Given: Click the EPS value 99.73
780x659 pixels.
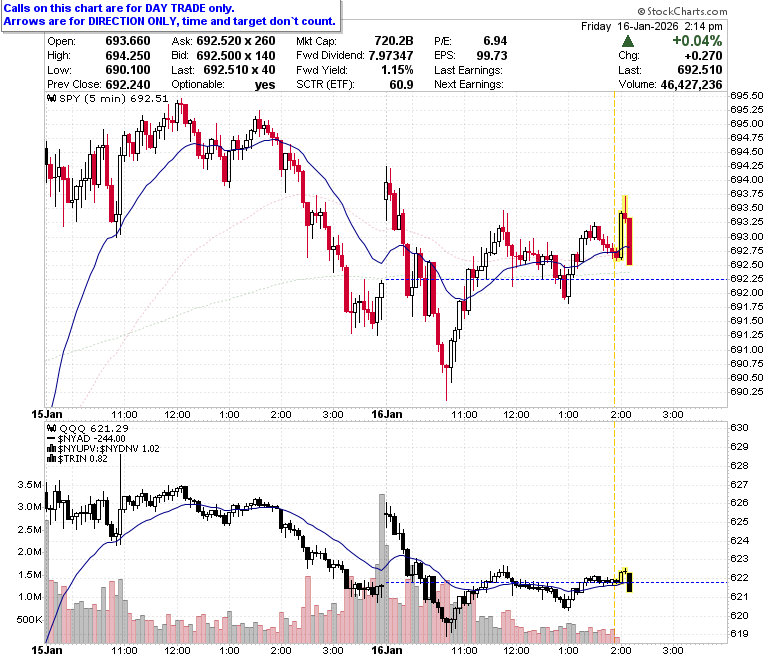Looking at the screenshot, I should coord(492,56).
